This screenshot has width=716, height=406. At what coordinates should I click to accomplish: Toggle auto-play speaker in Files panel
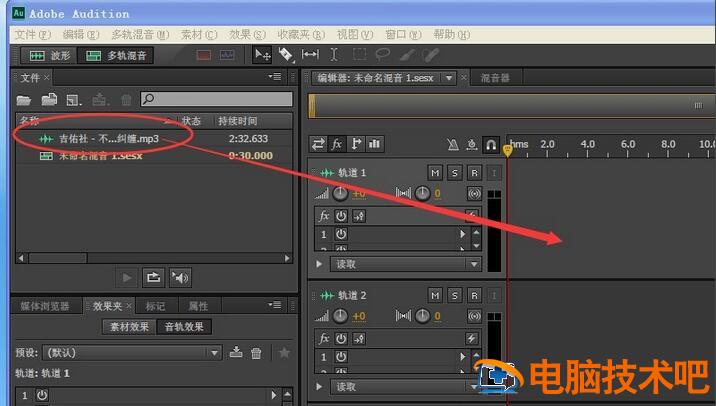pos(180,278)
